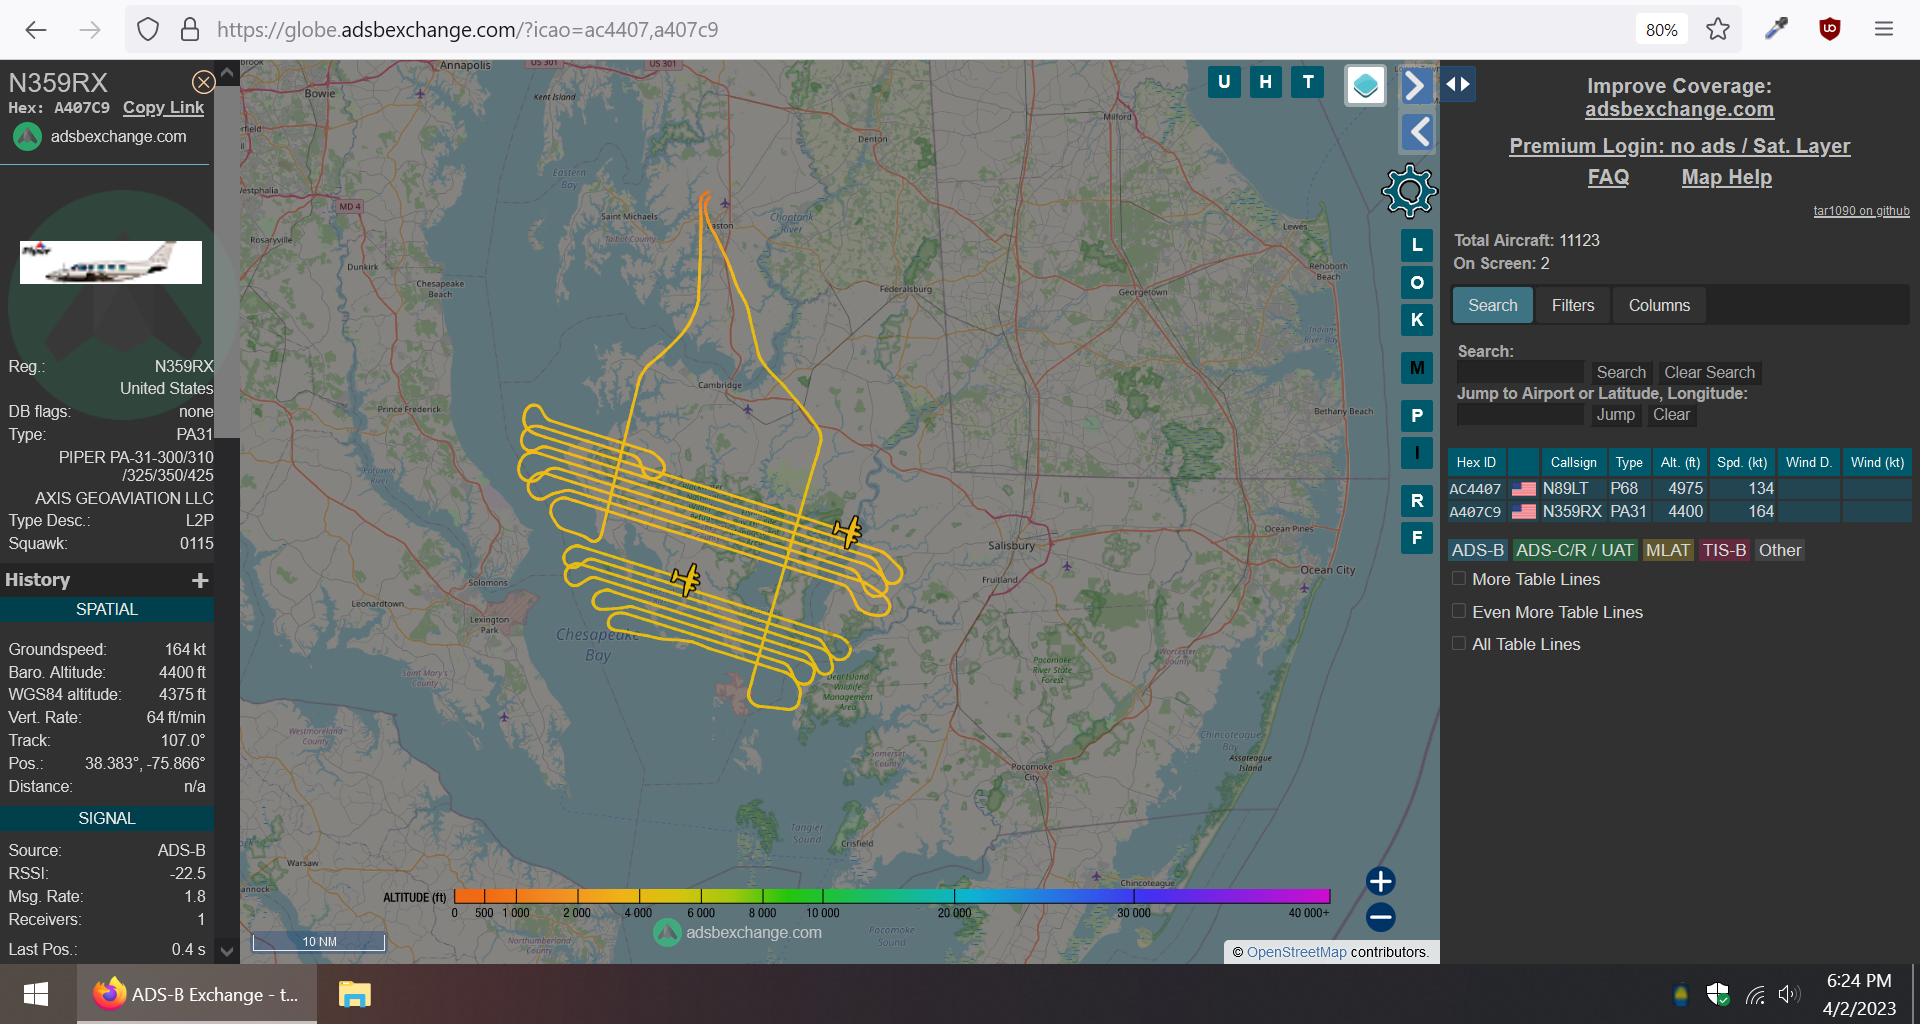Viewport: 1920px width, 1024px height.
Task: Zoom out with the minus button
Action: (1381, 917)
